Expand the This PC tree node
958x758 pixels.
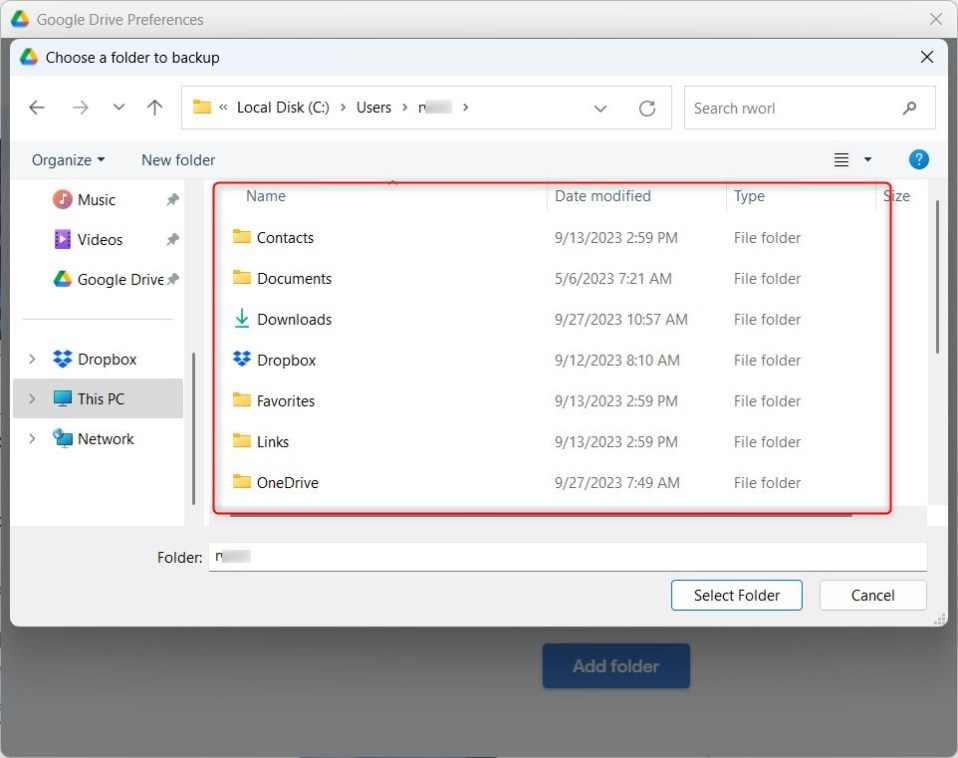pos(32,399)
